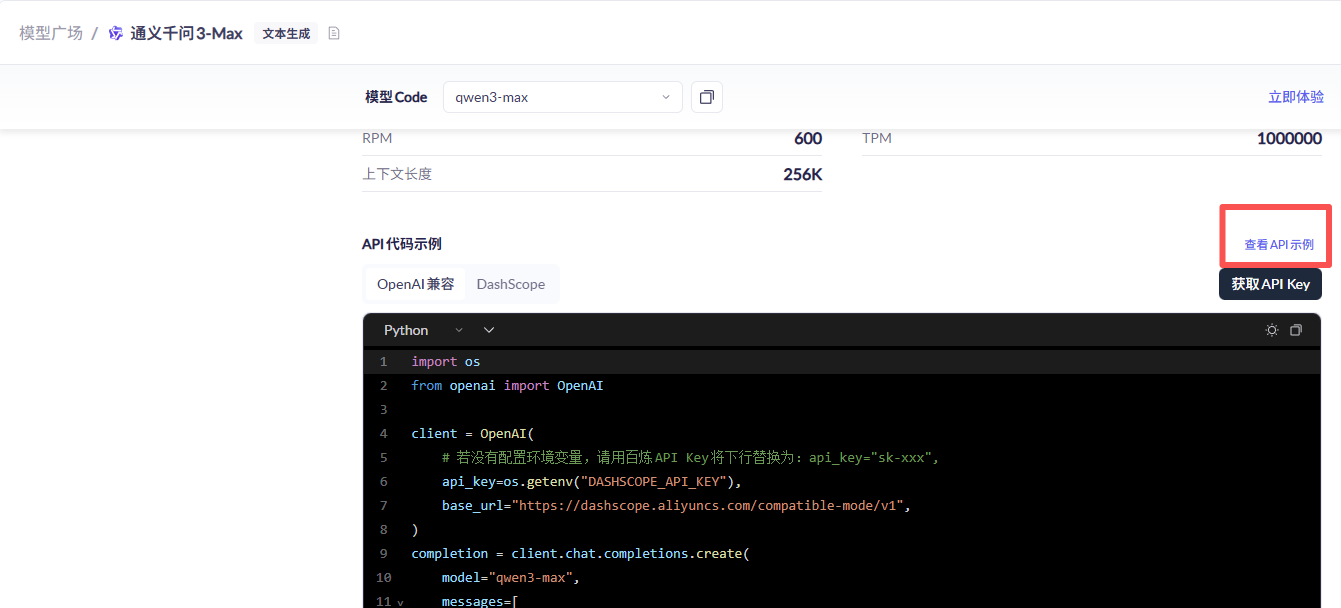Viewport: 1341px width, 608px height.
Task: Click the 模型 Code label
Action: 396,97
